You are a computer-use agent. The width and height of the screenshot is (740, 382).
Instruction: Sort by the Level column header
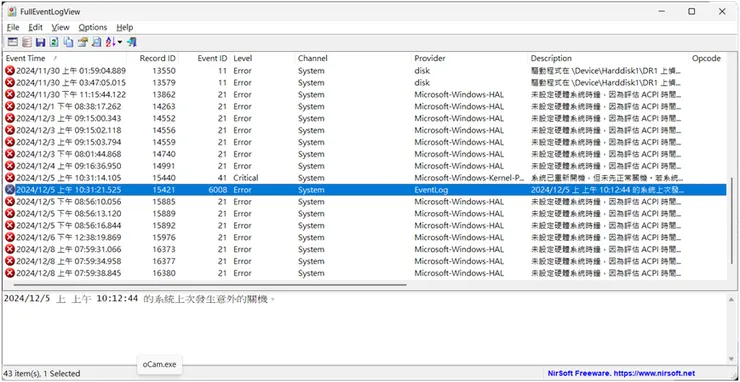[263, 59]
